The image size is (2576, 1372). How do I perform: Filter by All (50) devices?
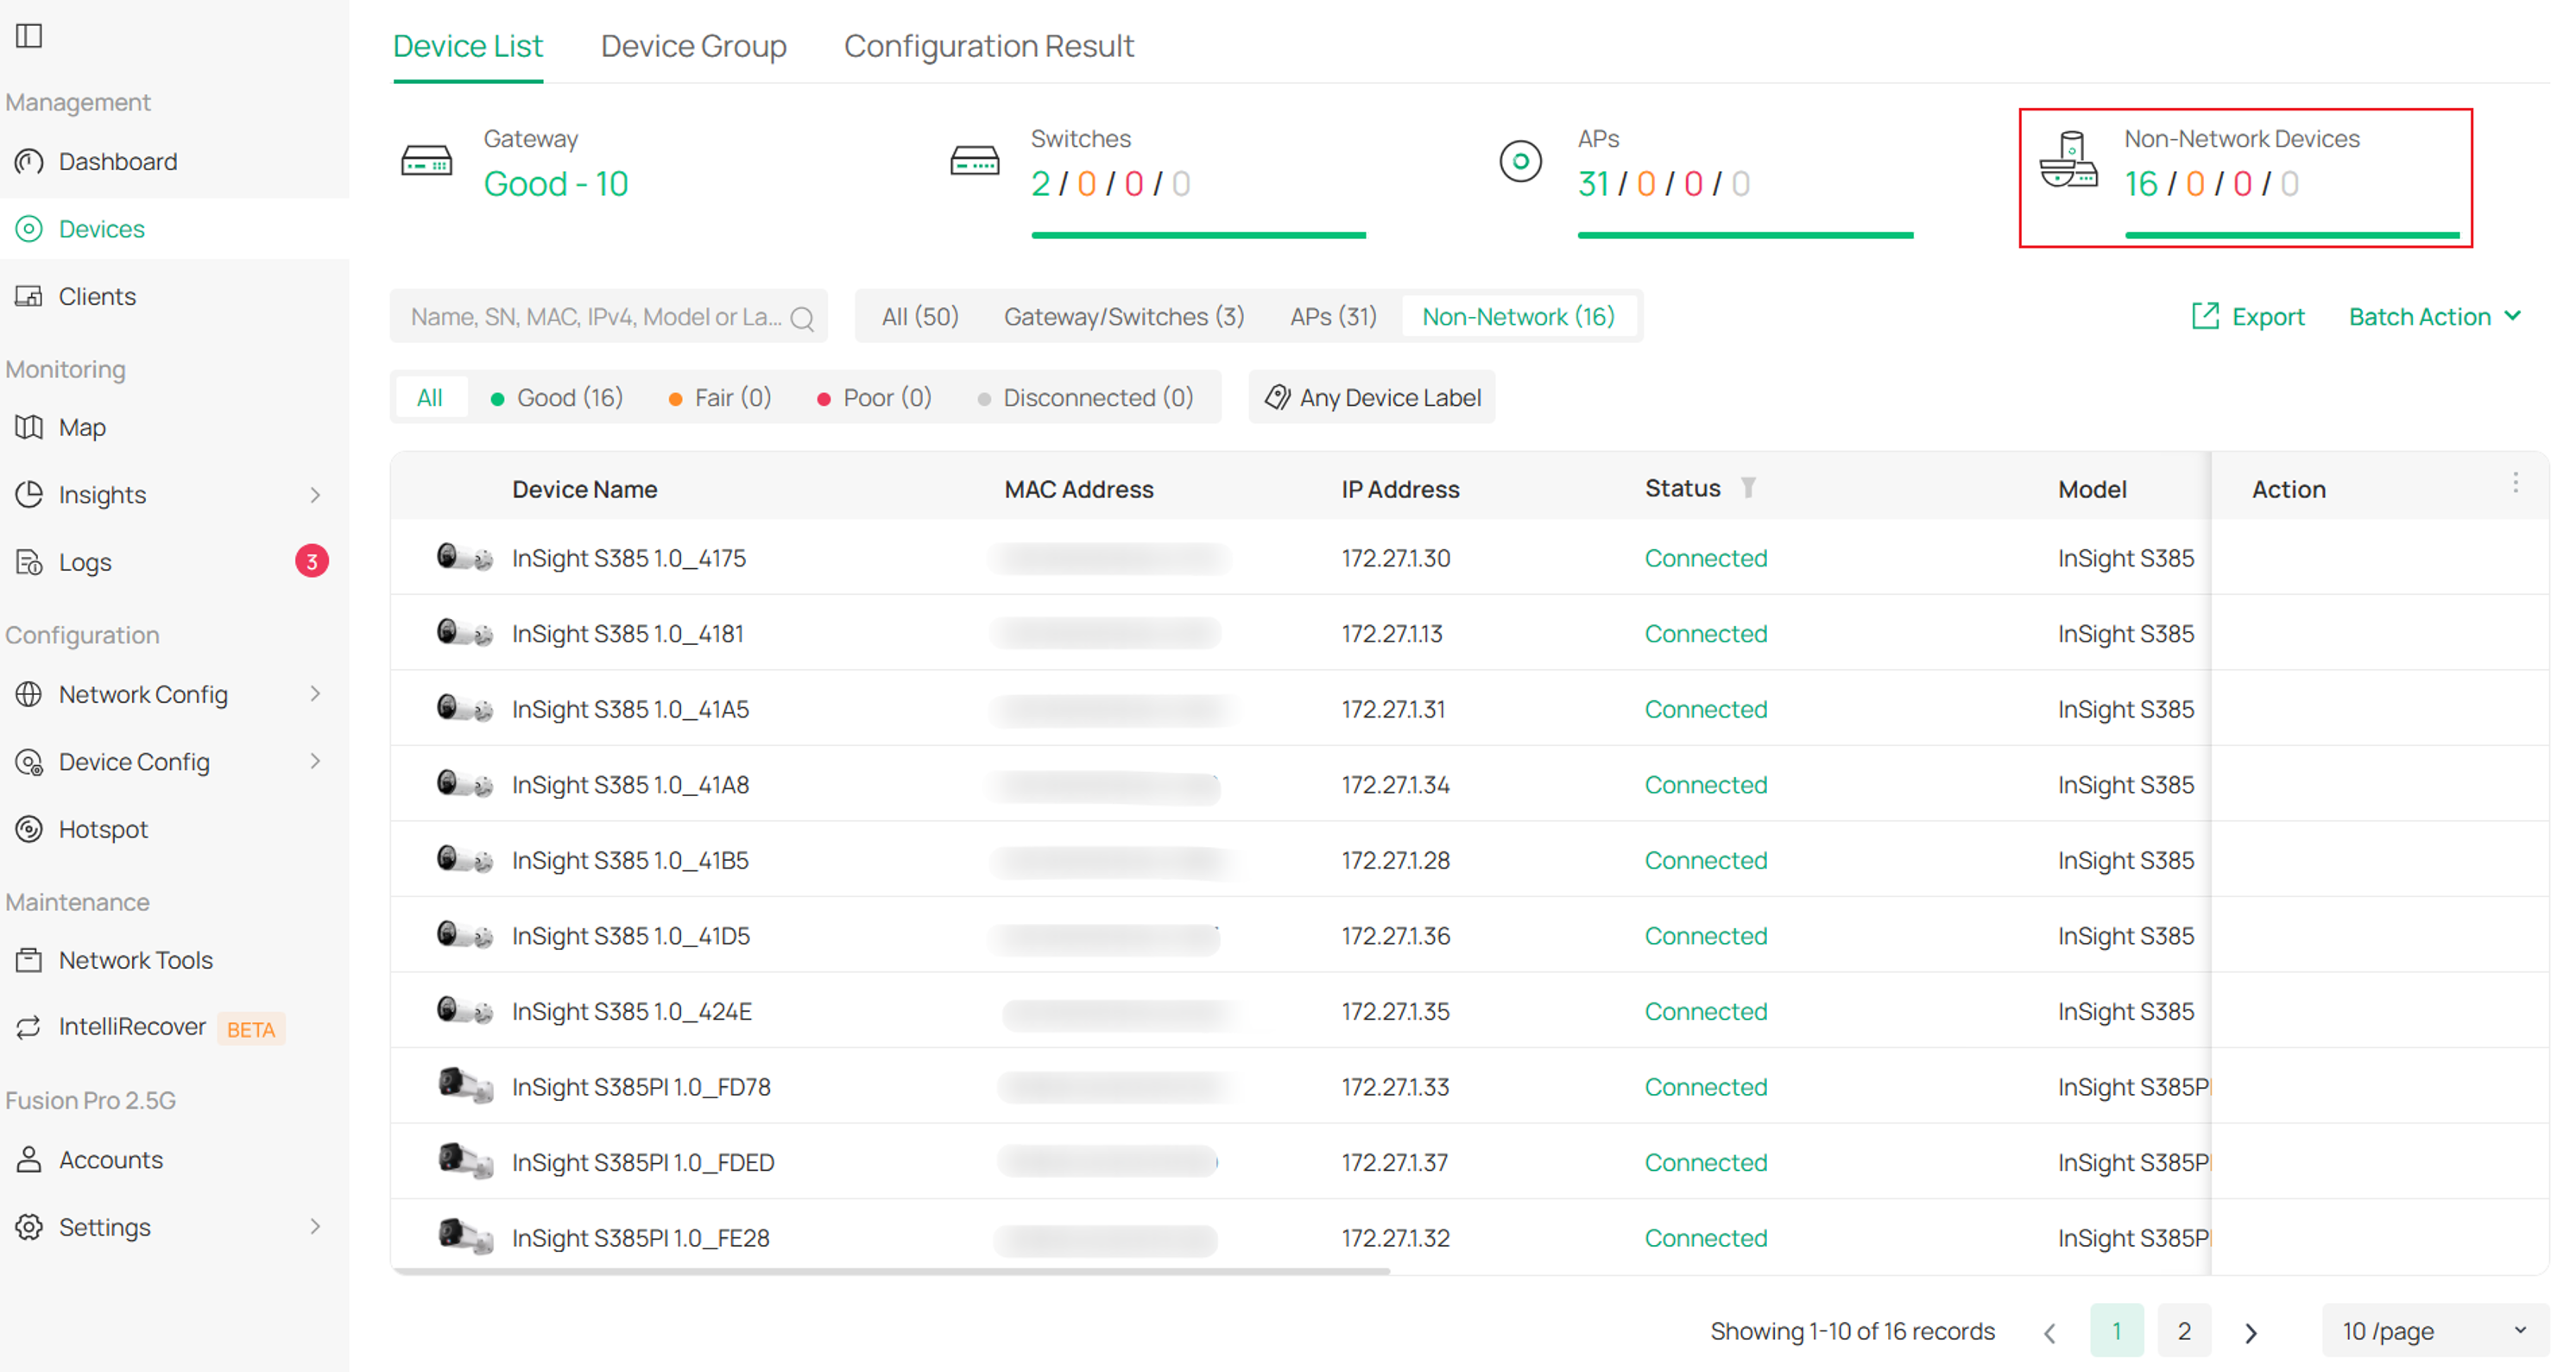[x=920, y=317]
